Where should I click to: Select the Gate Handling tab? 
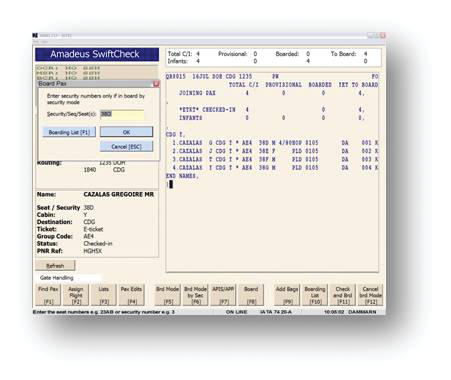tap(57, 278)
